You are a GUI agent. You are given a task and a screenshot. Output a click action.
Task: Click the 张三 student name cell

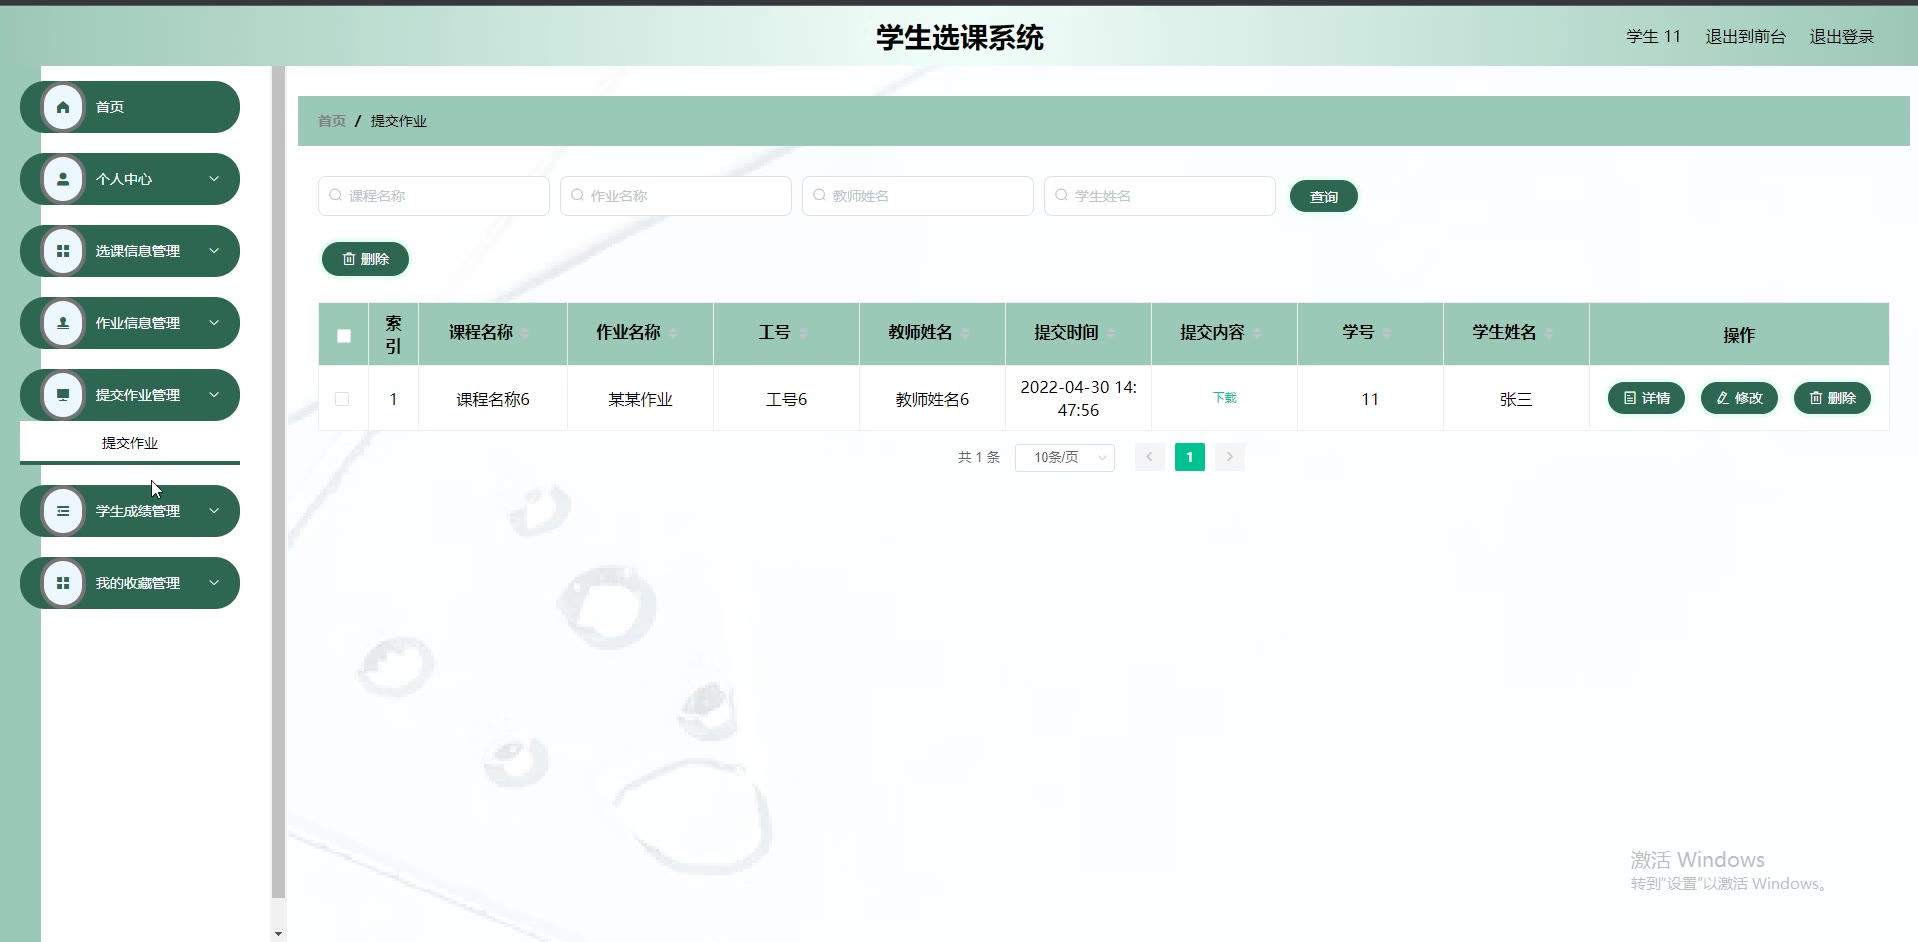click(1516, 399)
